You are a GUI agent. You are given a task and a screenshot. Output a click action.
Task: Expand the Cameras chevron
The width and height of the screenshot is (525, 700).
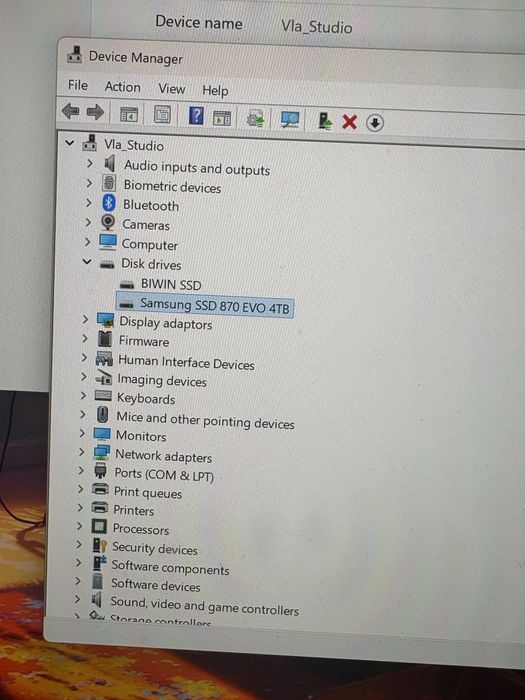[x=88, y=222]
